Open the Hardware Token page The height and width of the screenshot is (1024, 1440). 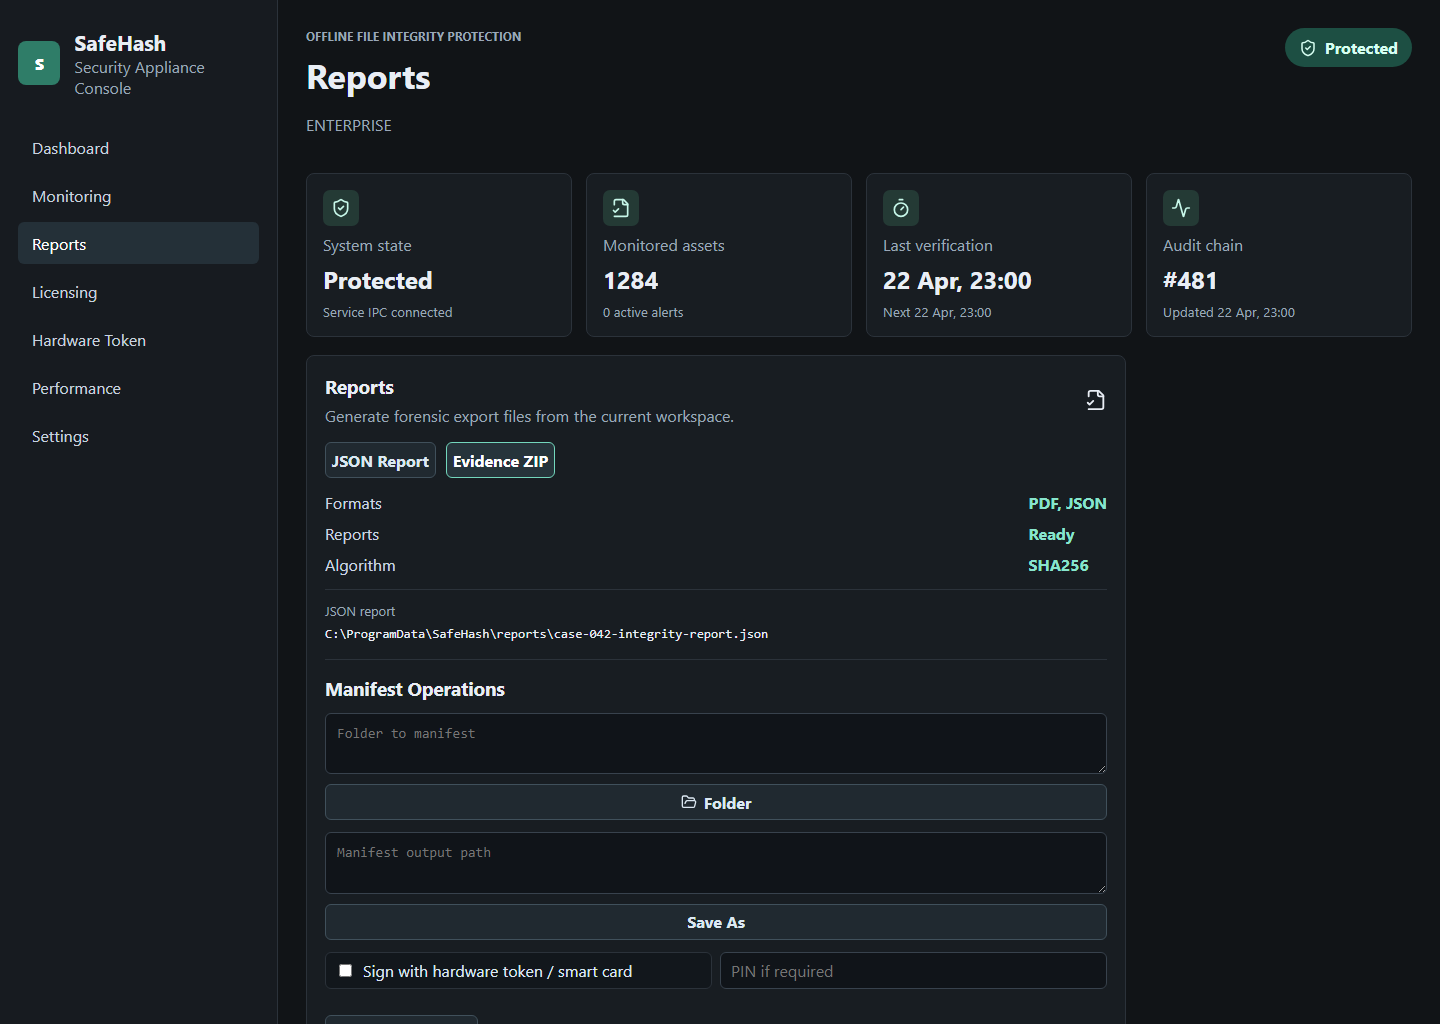click(x=88, y=340)
